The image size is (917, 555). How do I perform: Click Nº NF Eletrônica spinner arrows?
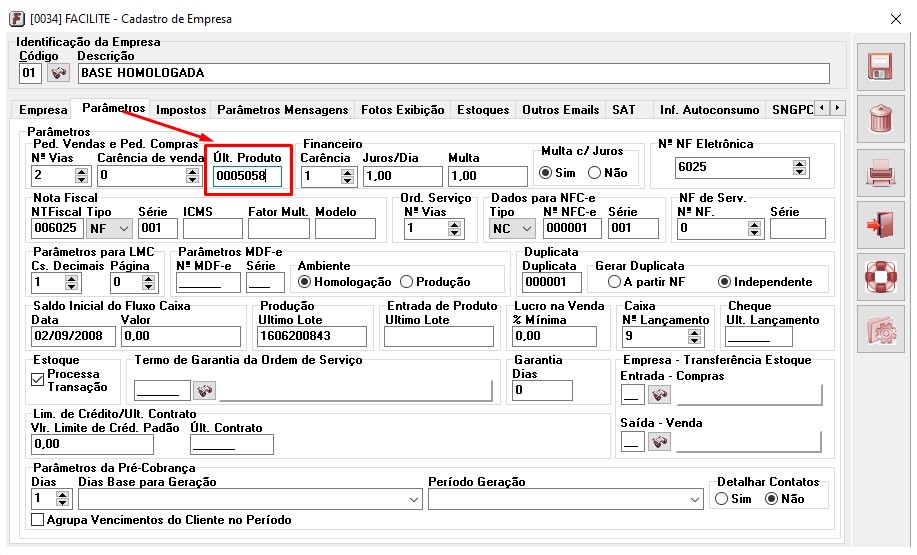(799, 168)
